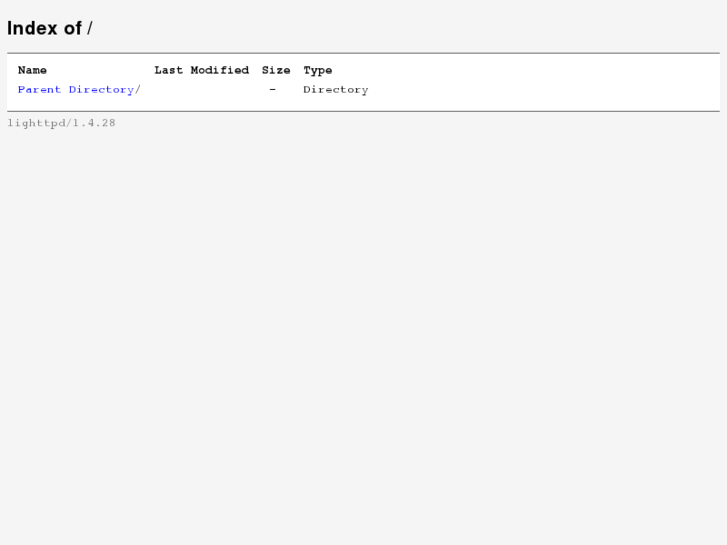Image resolution: width=727 pixels, height=545 pixels.
Task: Click the 'Index of /' page heading
Action: pos(50,28)
